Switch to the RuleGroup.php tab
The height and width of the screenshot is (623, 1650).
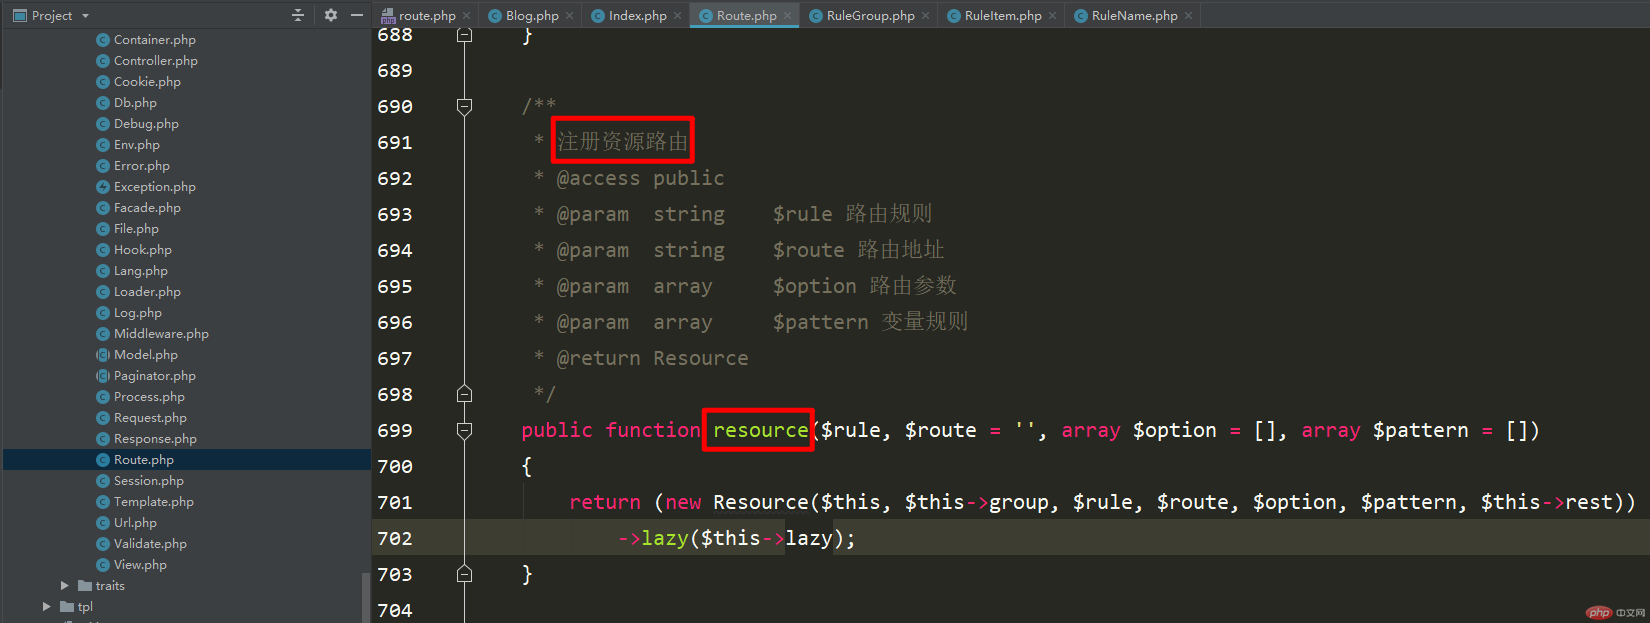click(870, 16)
